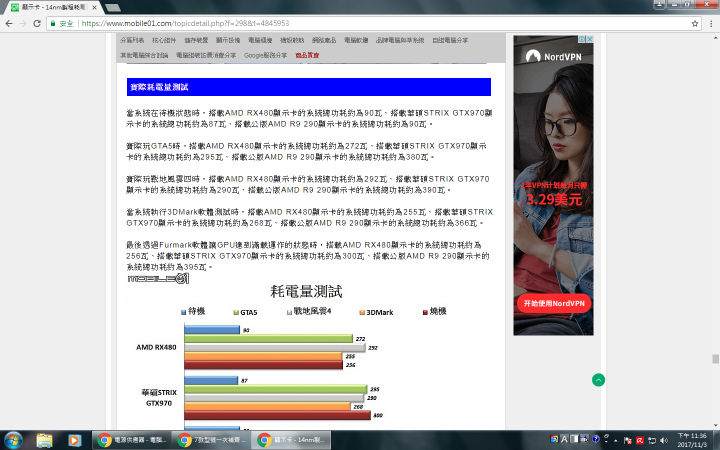Viewport: 720px width, 450px height.
Task: Open the 核心組件 nav link
Action: point(164,40)
